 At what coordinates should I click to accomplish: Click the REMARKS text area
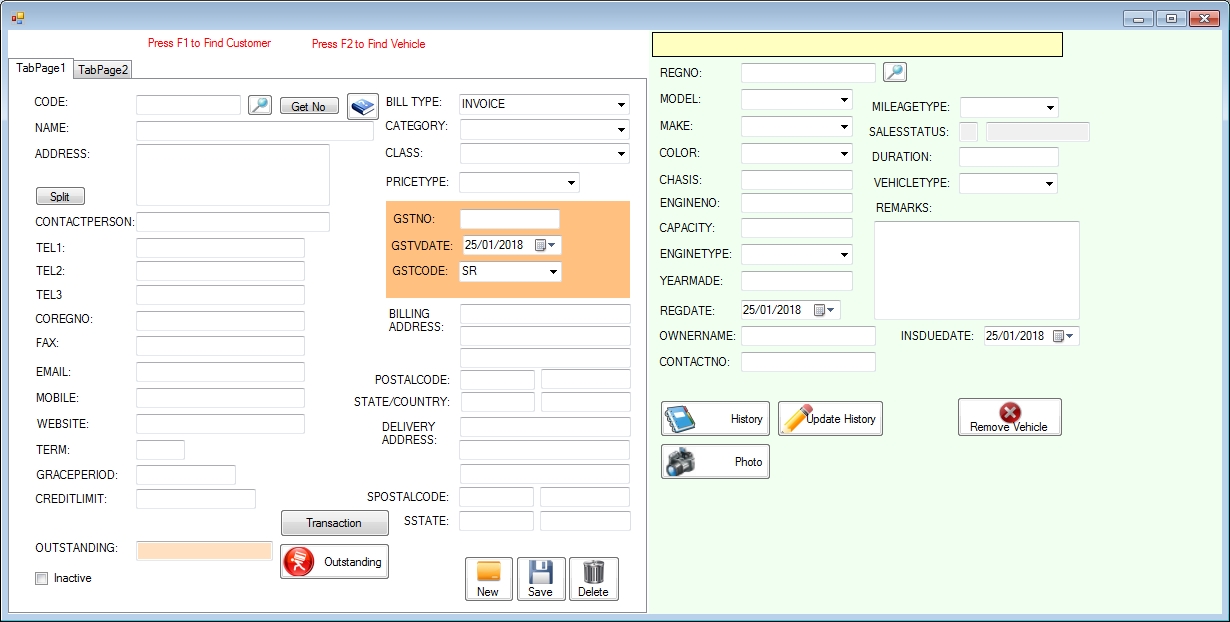pyautogui.click(x=977, y=270)
